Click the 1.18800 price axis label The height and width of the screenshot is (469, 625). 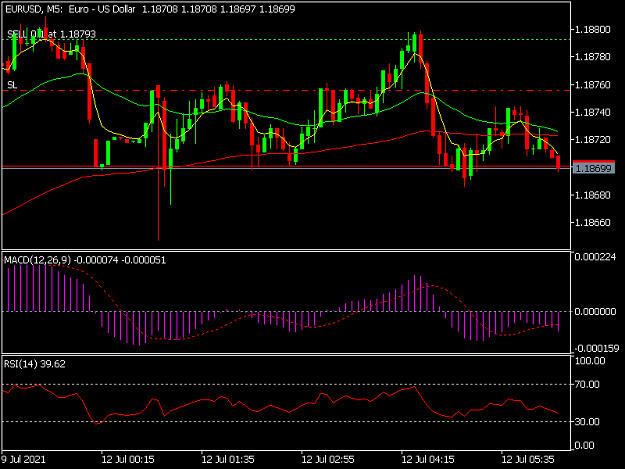click(593, 29)
